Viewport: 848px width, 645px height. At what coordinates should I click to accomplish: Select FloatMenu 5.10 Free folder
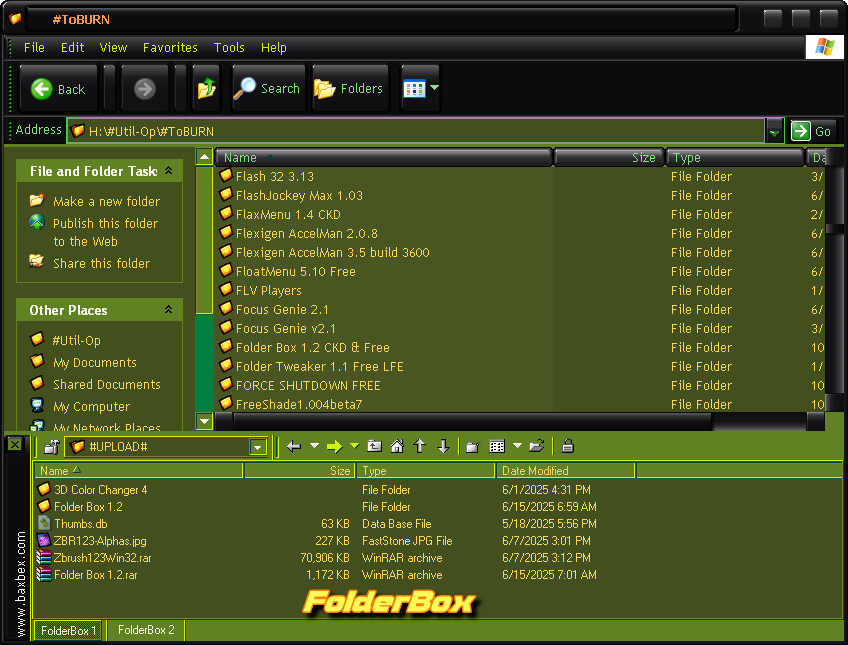tap(295, 271)
